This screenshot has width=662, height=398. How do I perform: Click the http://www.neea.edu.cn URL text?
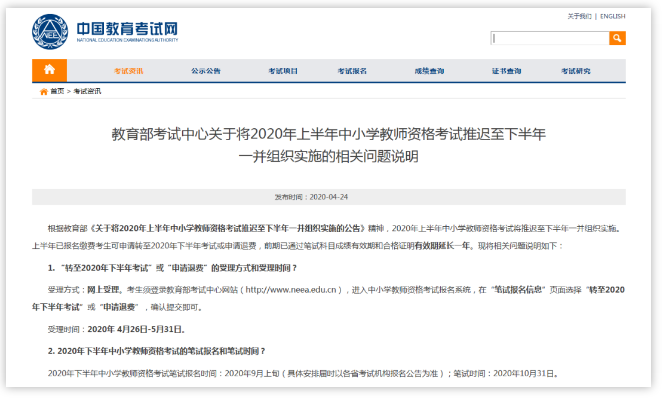(x=291, y=290)
